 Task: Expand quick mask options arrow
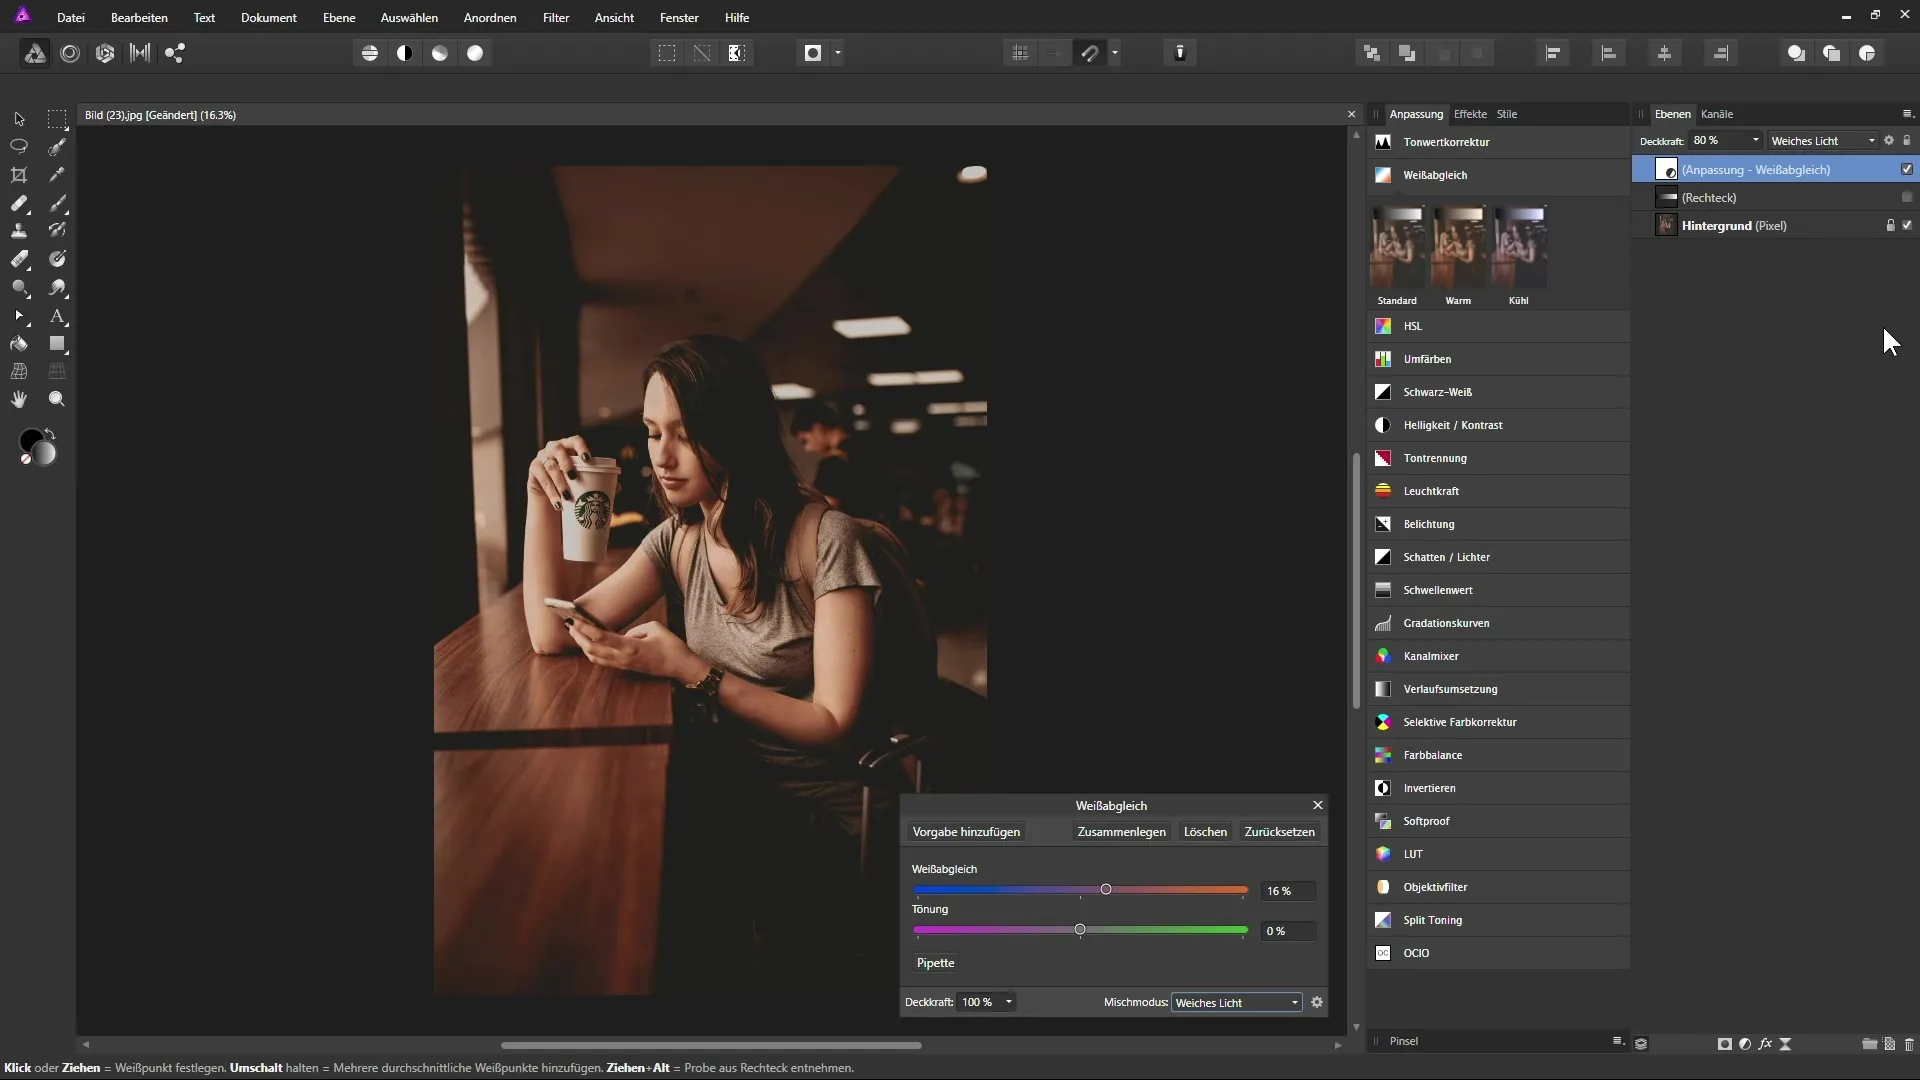838,53
